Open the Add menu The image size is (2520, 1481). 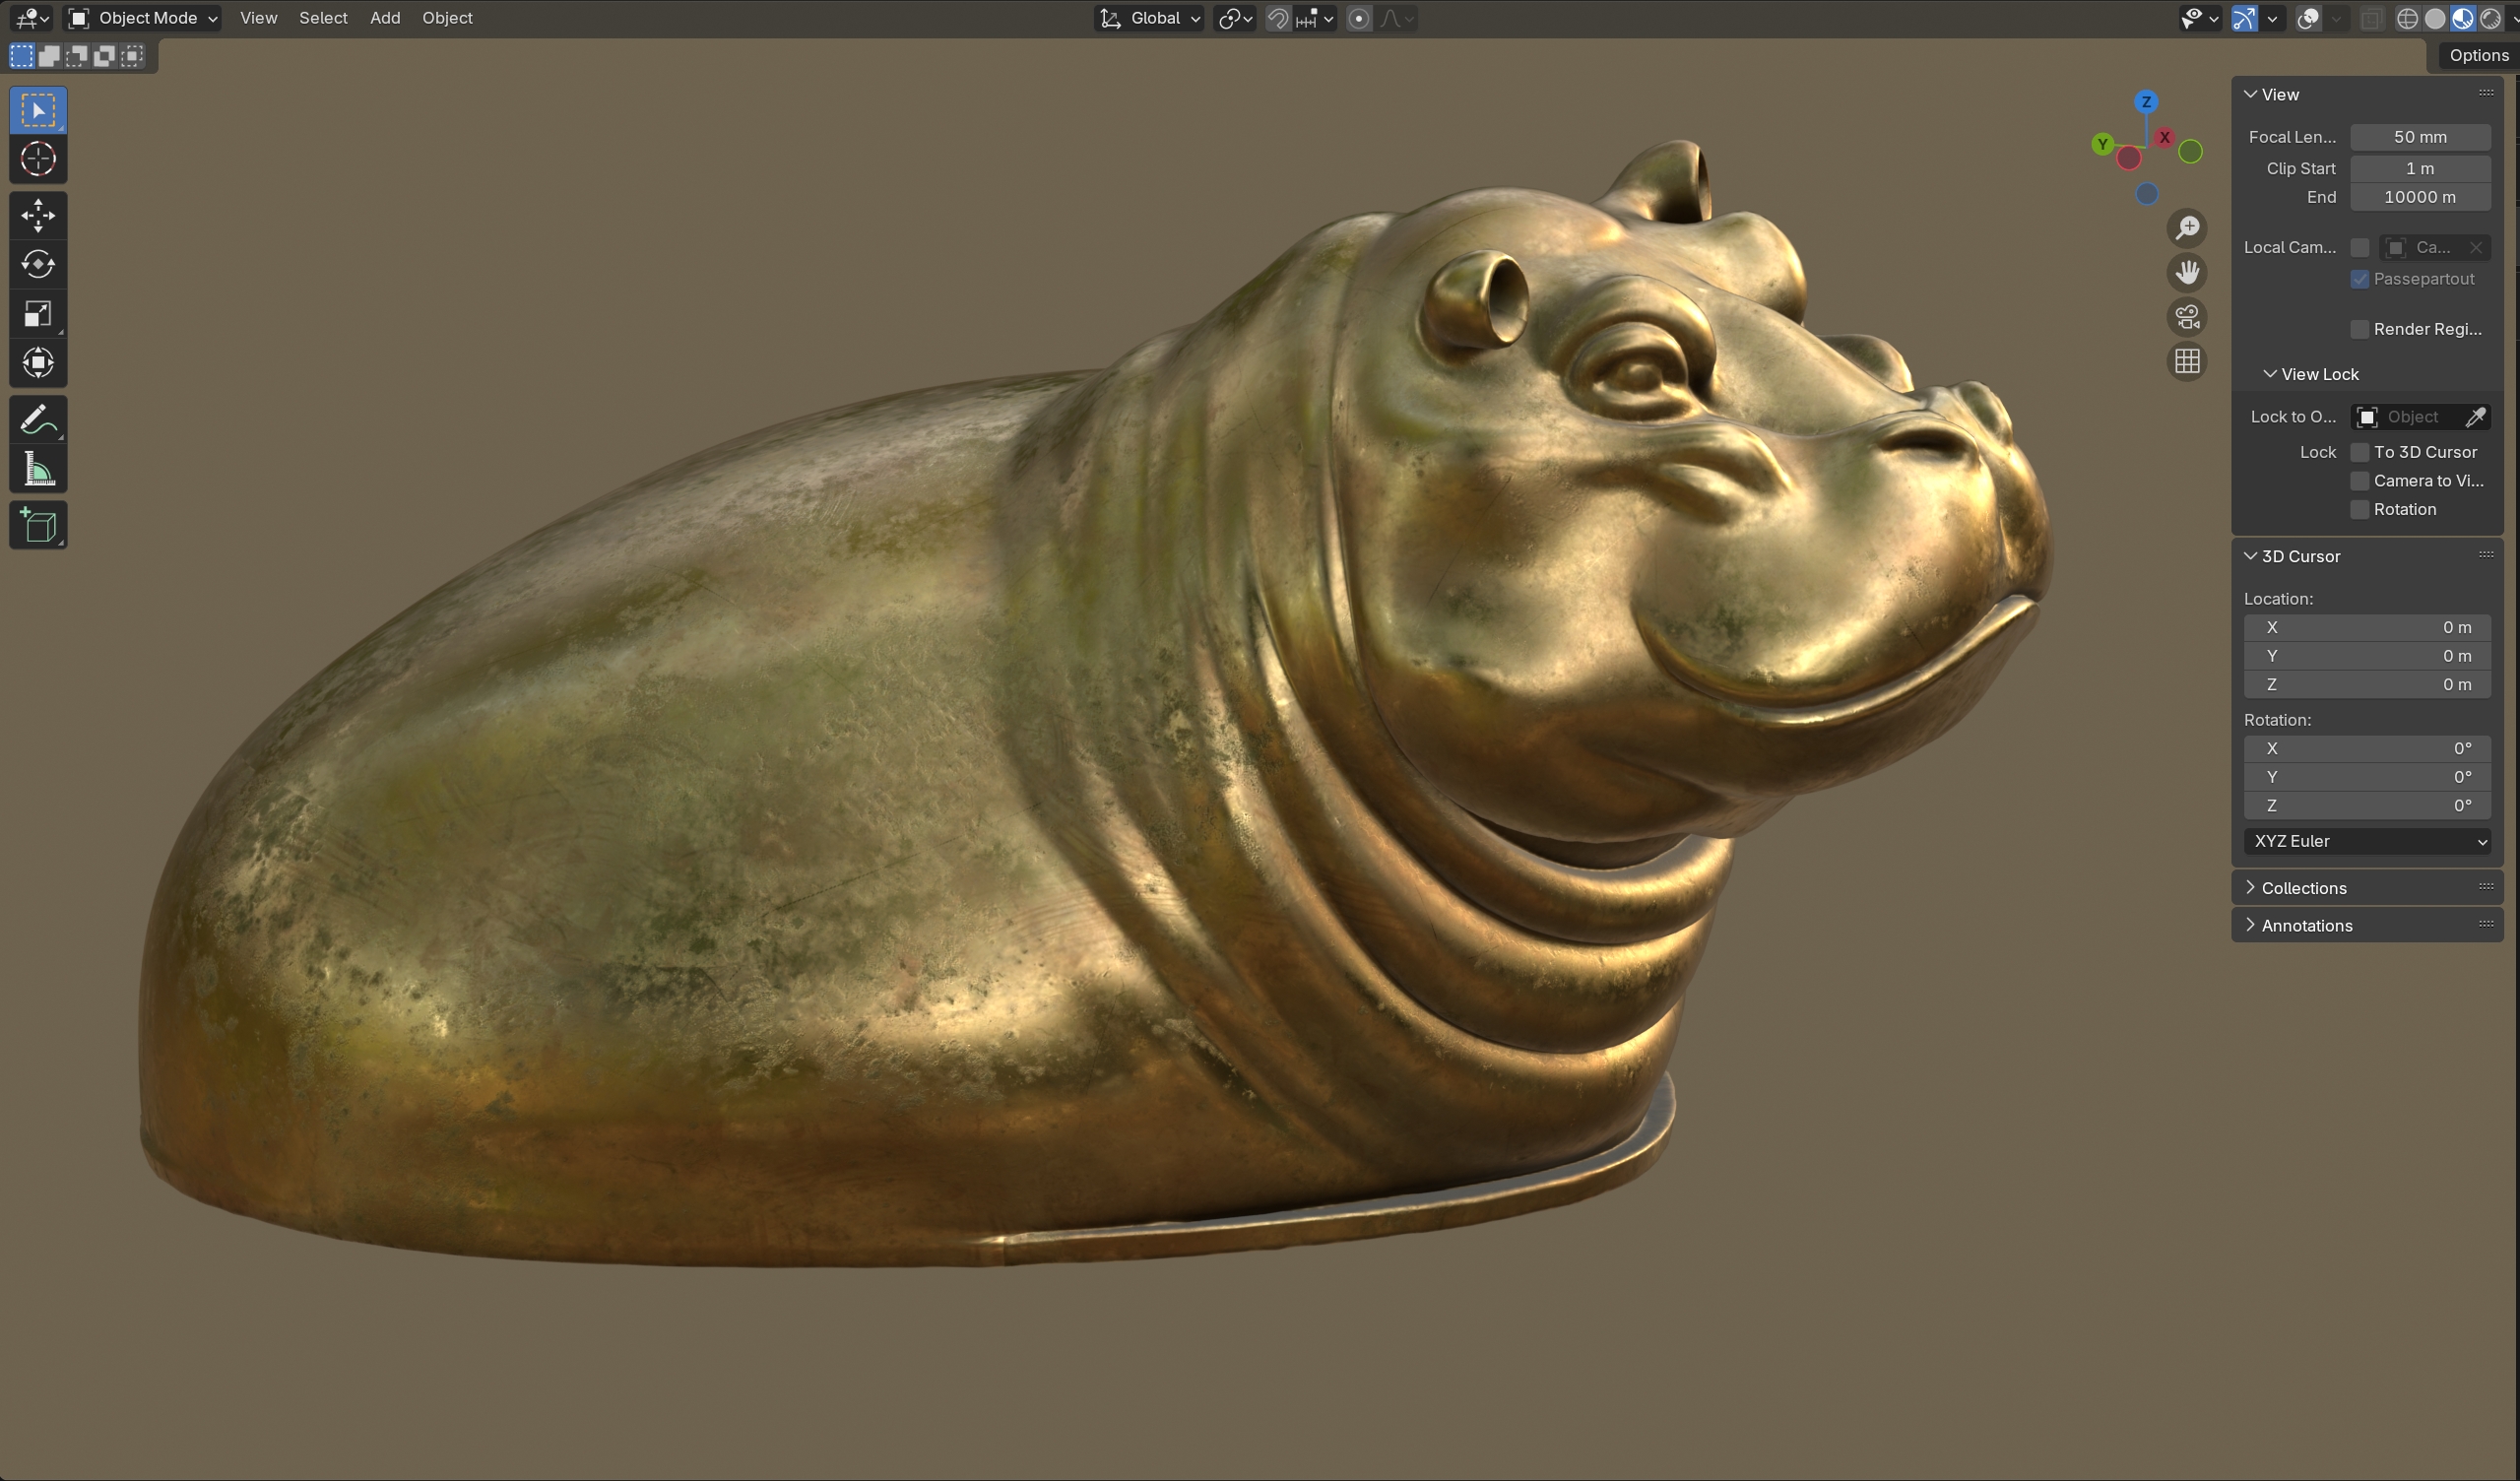point(385,18)
